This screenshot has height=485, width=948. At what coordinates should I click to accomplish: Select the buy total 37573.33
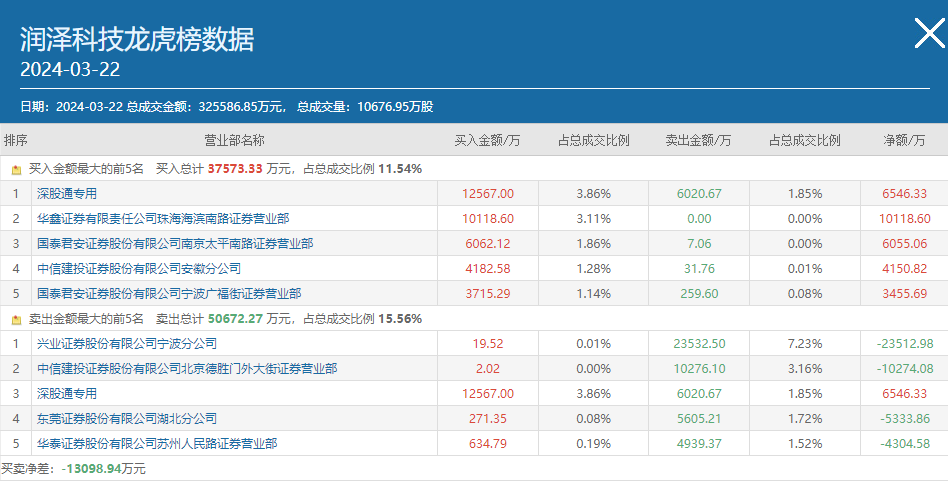click(235, 169)
